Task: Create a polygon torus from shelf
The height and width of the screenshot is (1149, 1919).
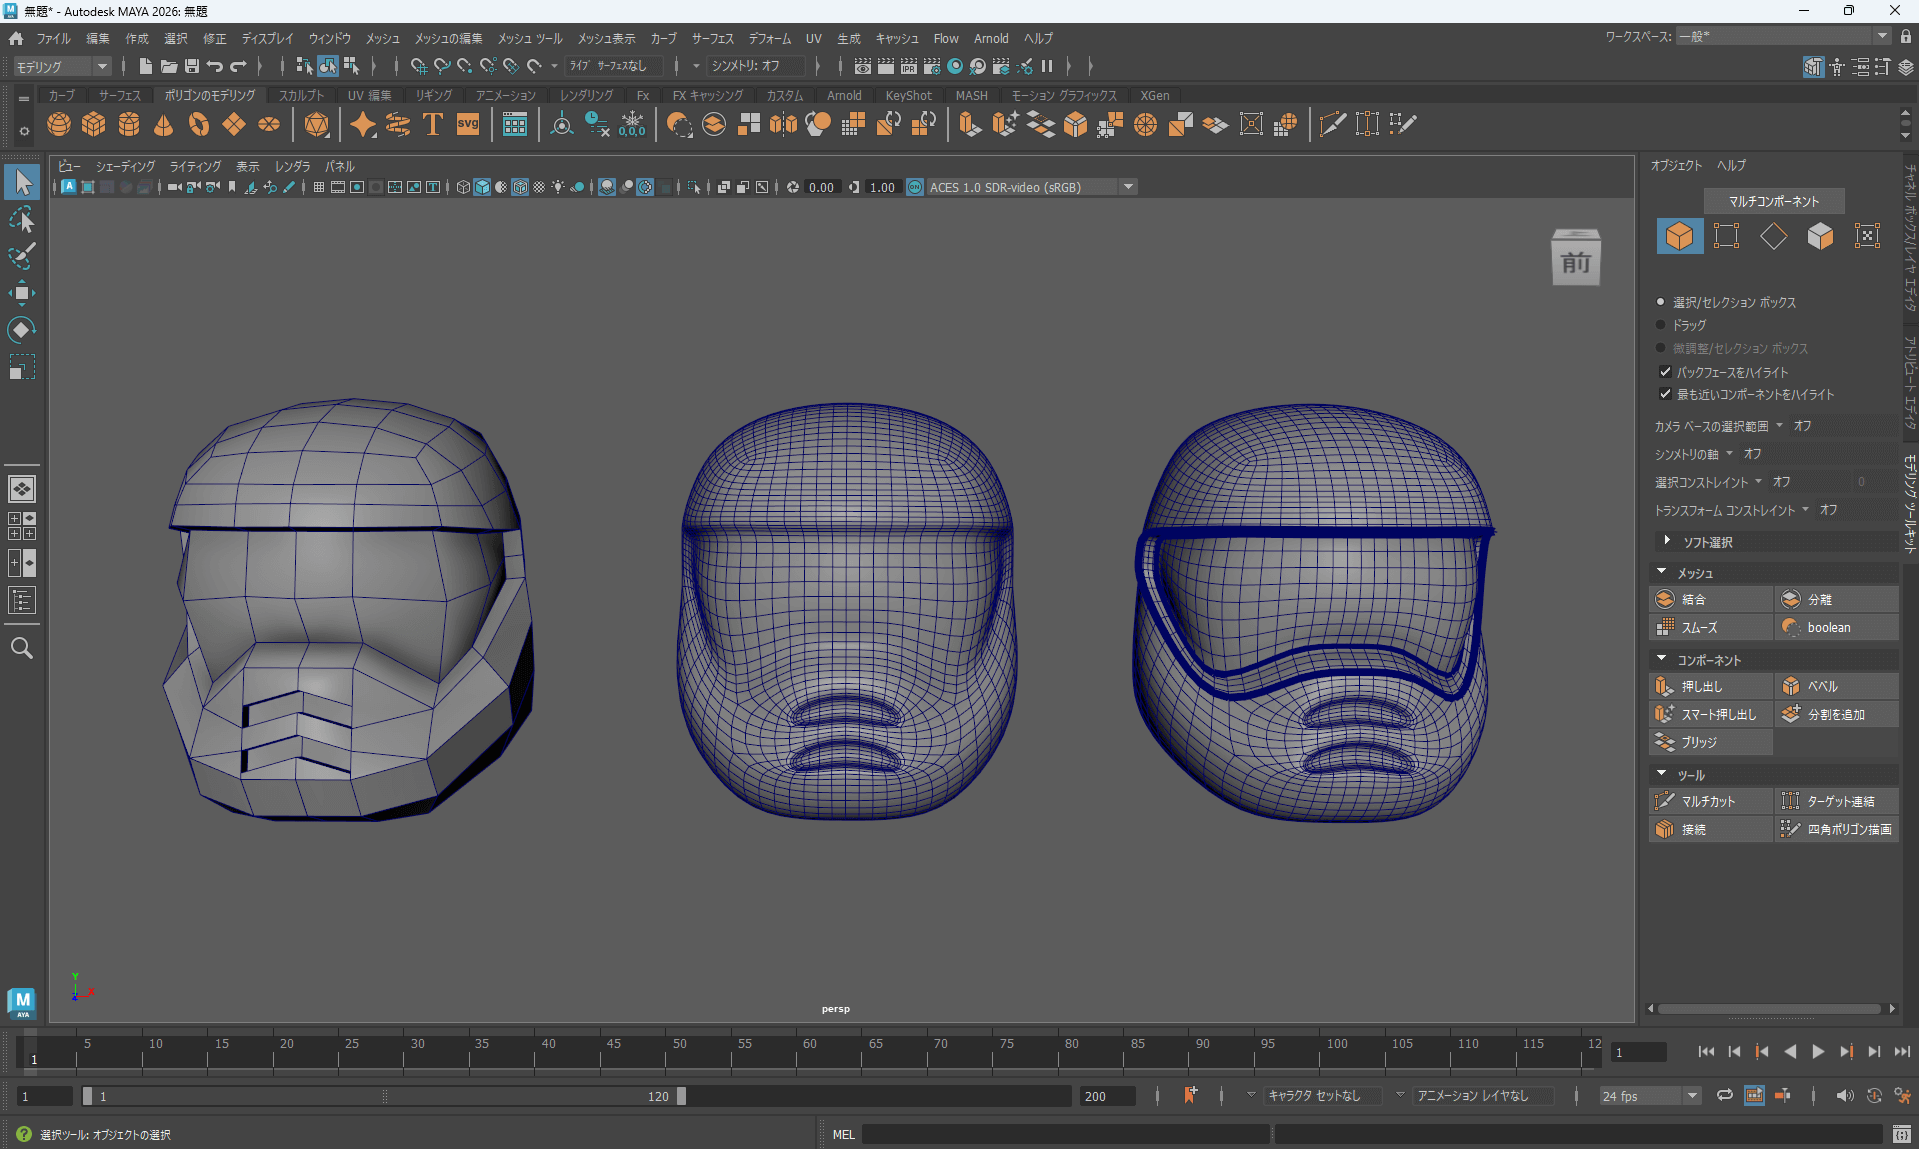Action: pyautogui.click(x=199, y=124)
